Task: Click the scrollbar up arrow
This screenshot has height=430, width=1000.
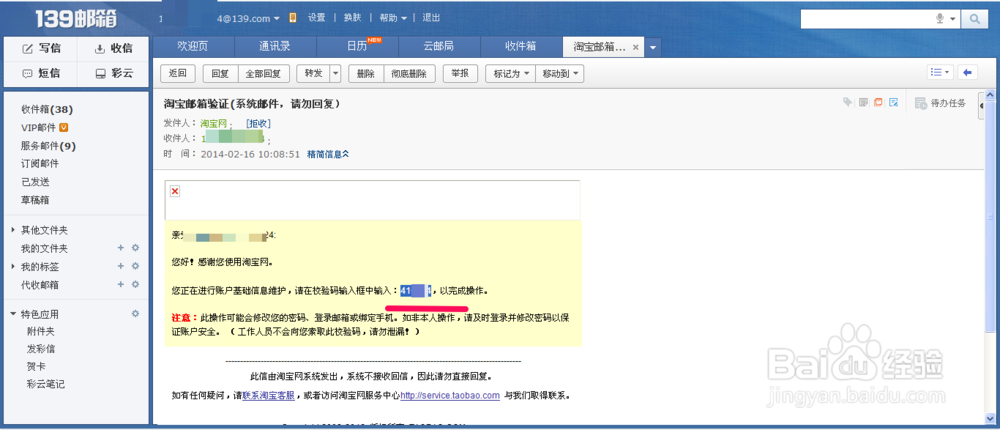Action: click(990, 94)
